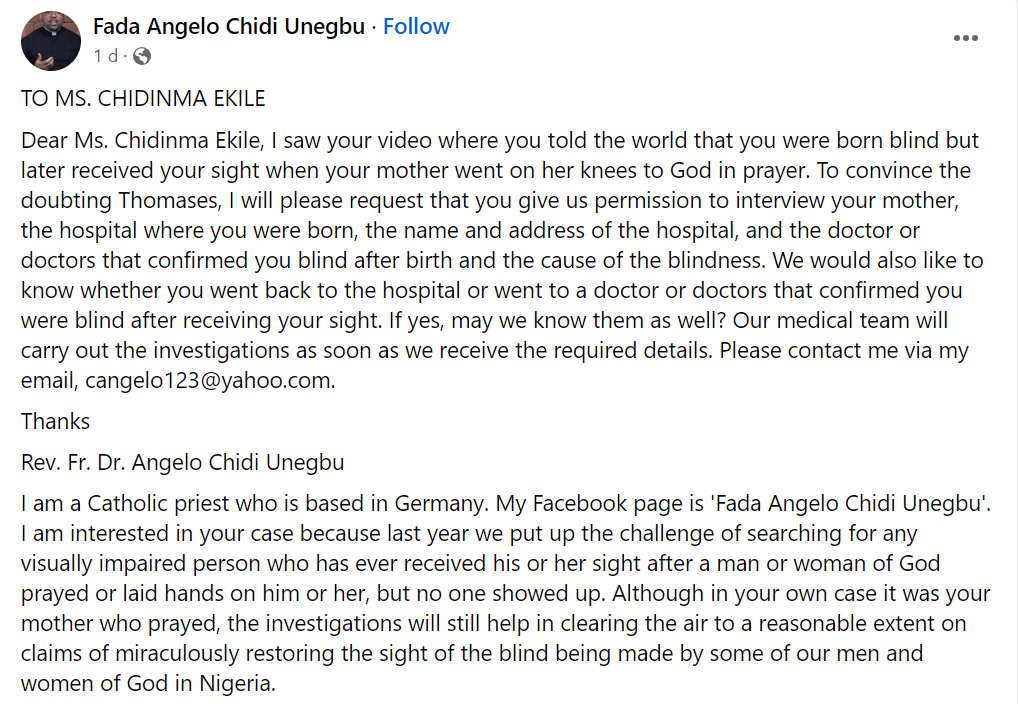The width and height of the screenshot is (1018, 704).
Task: Click the globe public audience icon
Action: pos(142,56)
